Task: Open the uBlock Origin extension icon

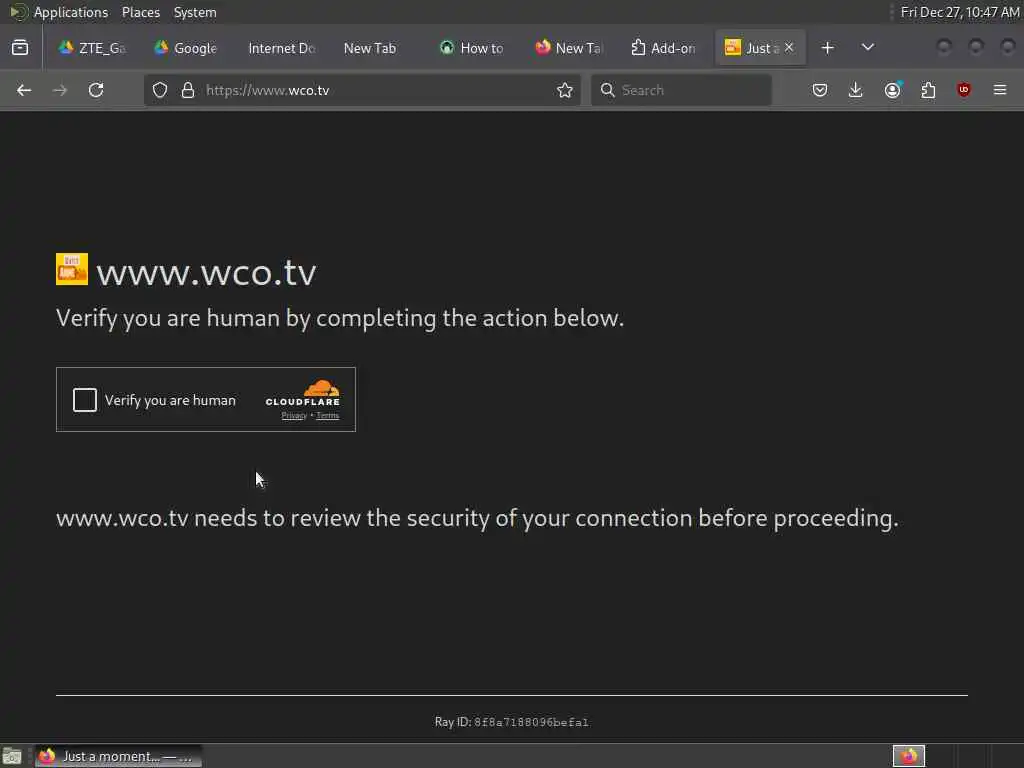Action: [964, 90]
